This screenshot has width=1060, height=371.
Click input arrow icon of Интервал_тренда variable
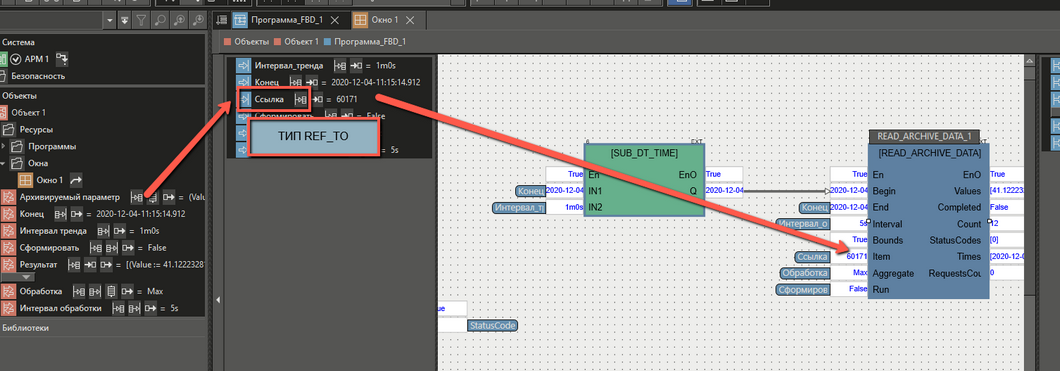coord(243,66)
